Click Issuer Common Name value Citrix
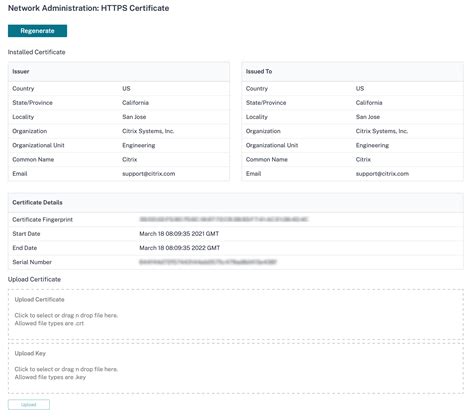 point(130,159)
